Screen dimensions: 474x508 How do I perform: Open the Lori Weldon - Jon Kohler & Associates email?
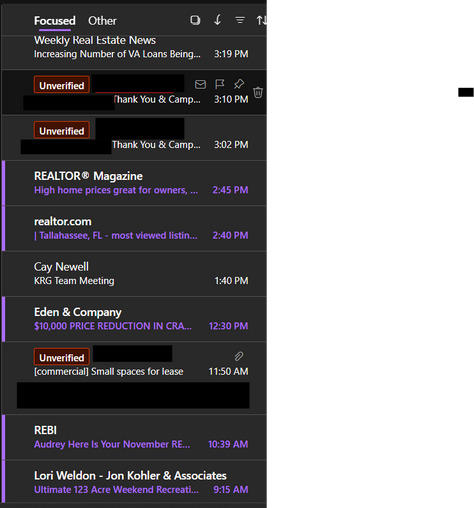(x=134, y=482)
